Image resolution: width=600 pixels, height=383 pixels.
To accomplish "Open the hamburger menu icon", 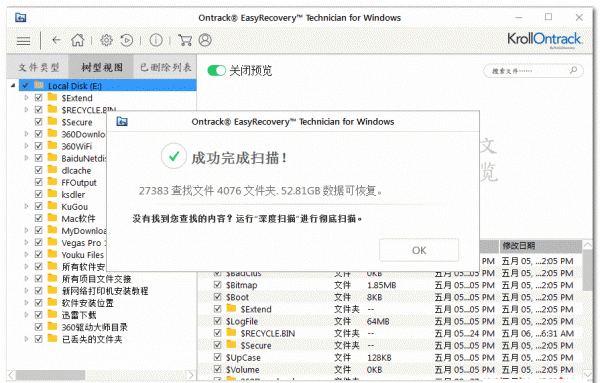I will pyautogui.click(x=23, y=41).
